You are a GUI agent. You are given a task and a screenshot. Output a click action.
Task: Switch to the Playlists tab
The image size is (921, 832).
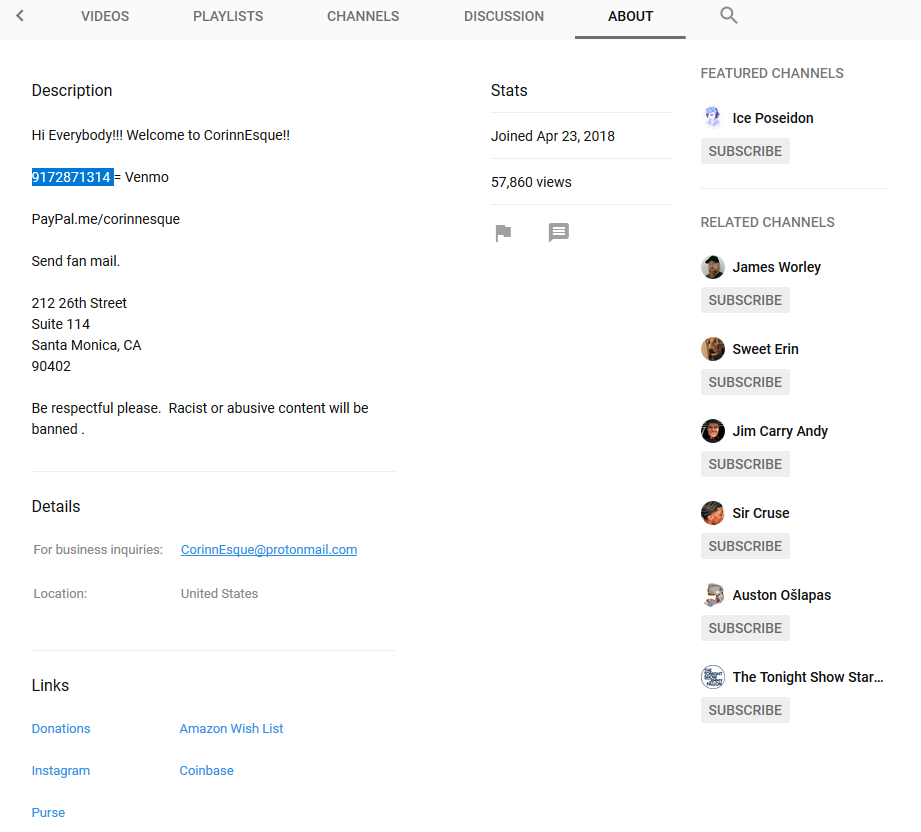point(228,16)
